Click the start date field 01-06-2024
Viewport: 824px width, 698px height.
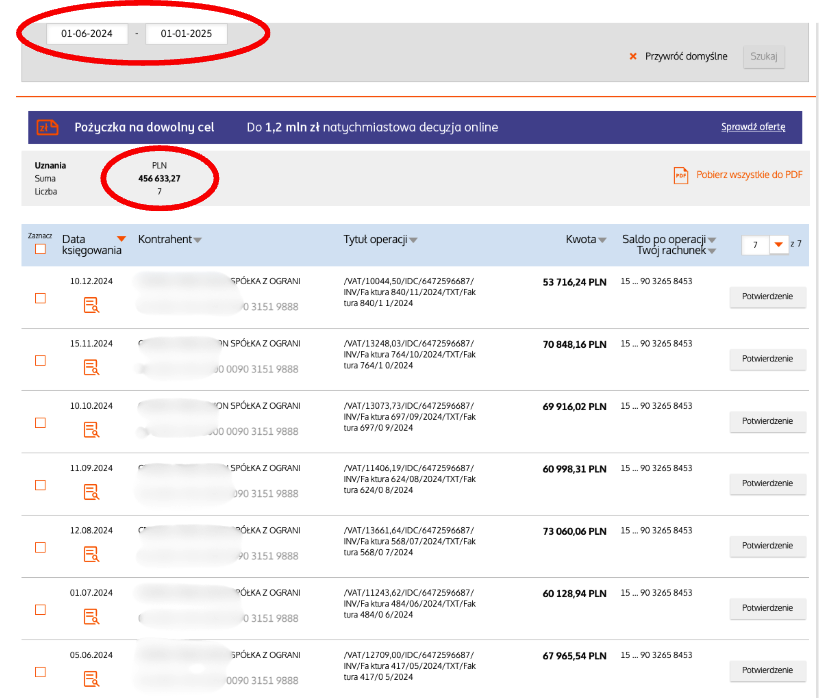[x=87, y=34]
